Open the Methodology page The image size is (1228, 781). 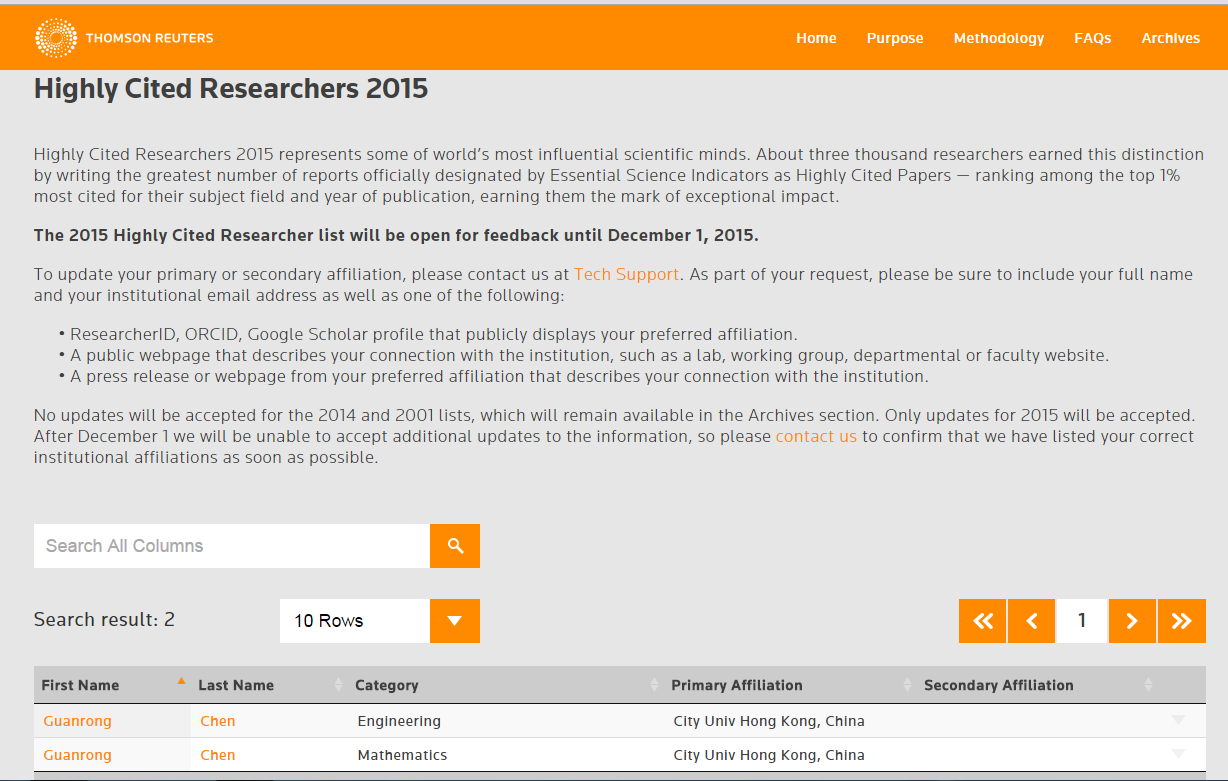click(x=999, y=38)
